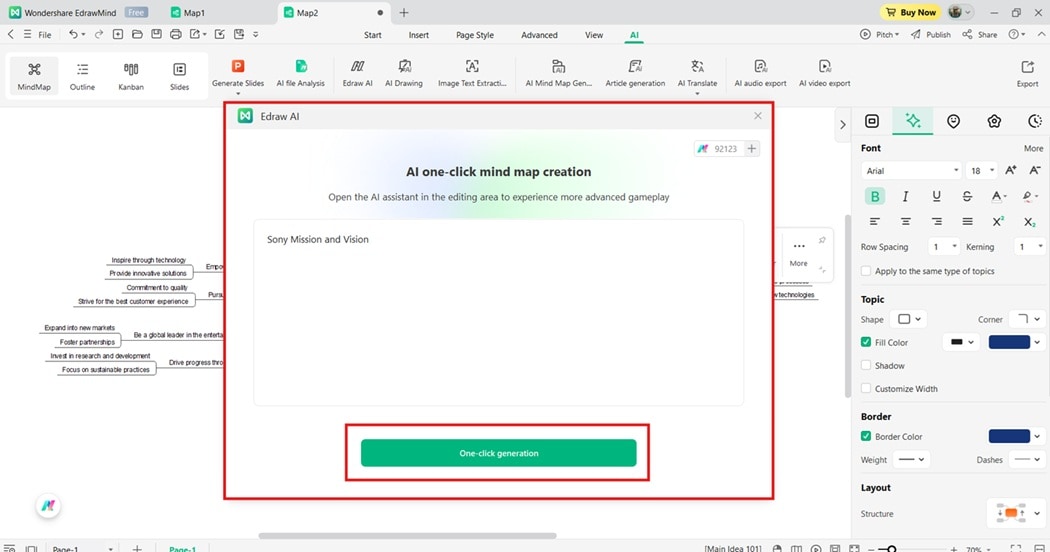
Task: Open Article generation tool
Action: pos(635,74)
